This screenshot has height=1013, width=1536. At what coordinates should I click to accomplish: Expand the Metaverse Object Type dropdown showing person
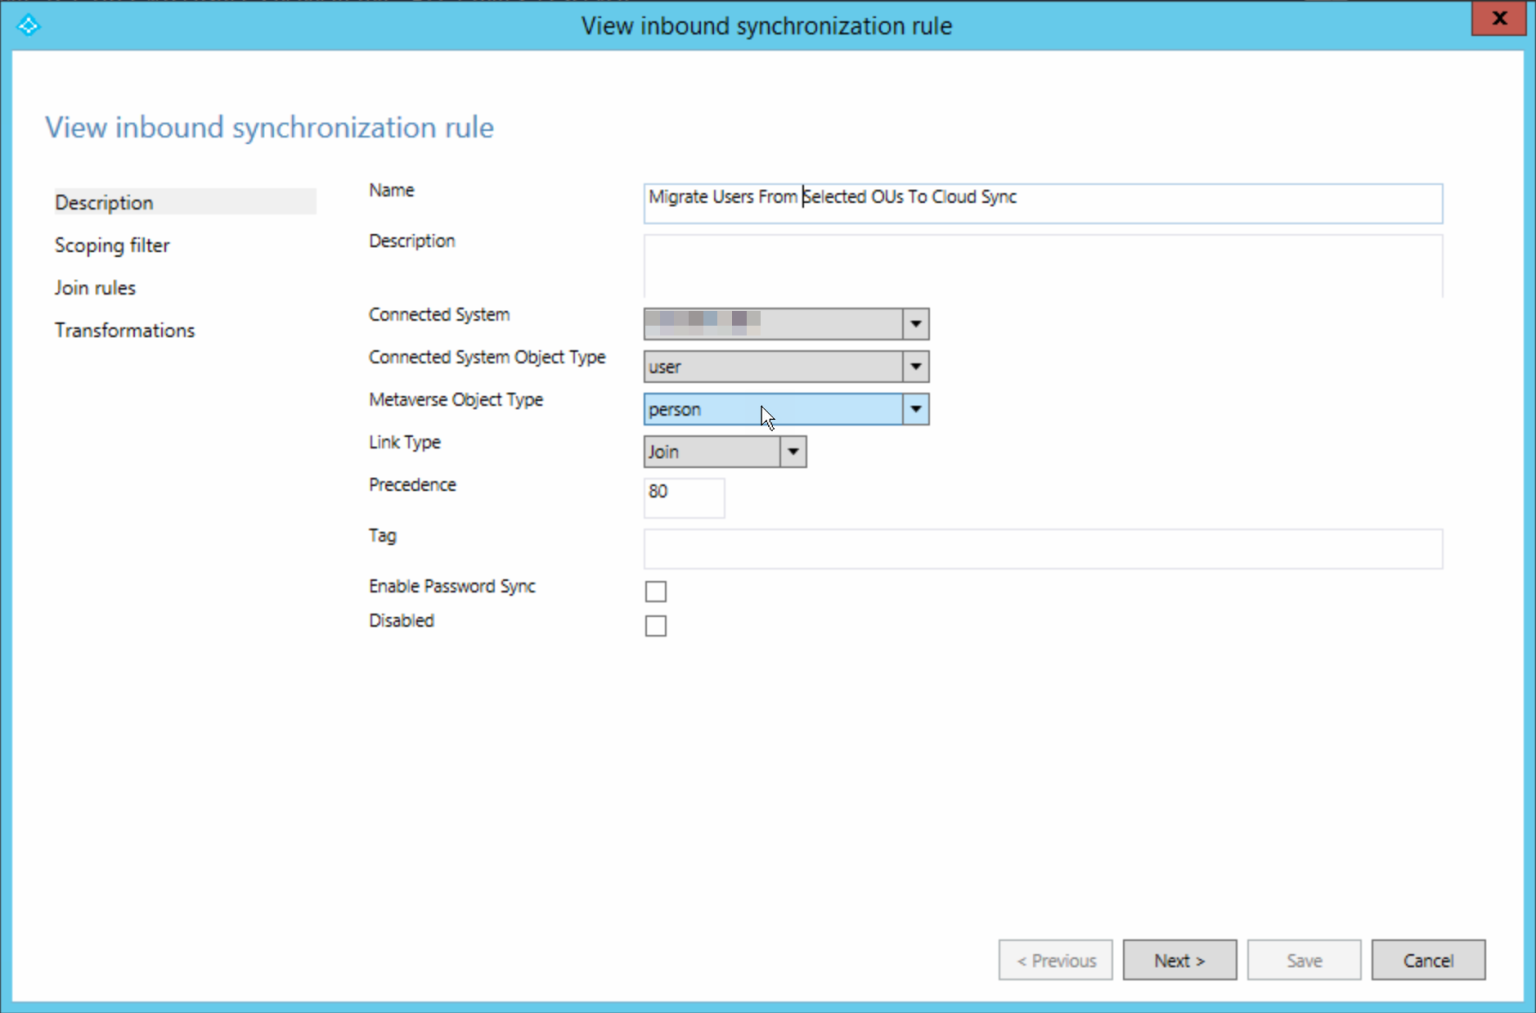pos(914,409)
